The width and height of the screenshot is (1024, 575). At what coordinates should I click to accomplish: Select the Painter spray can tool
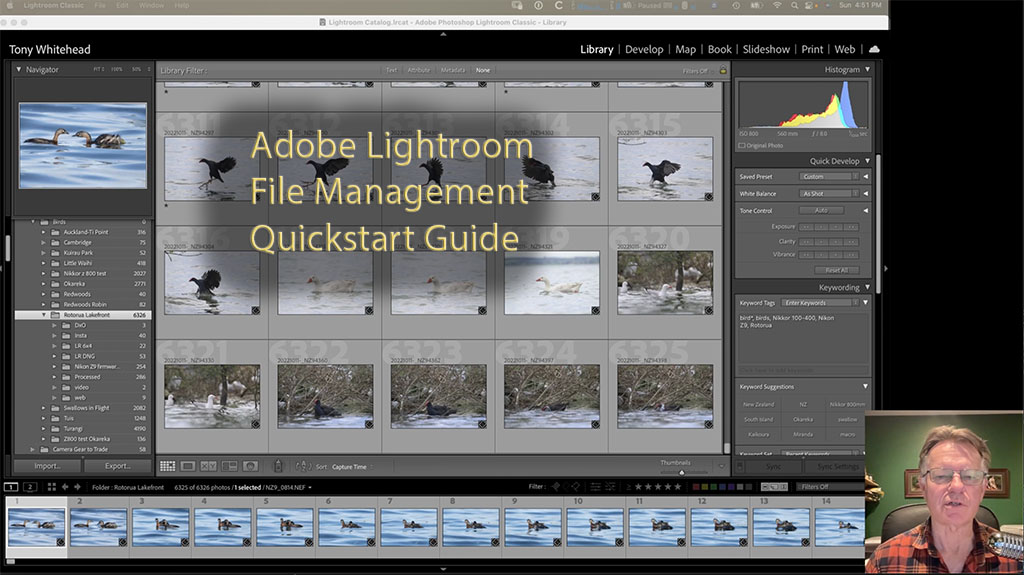(278, 466)
